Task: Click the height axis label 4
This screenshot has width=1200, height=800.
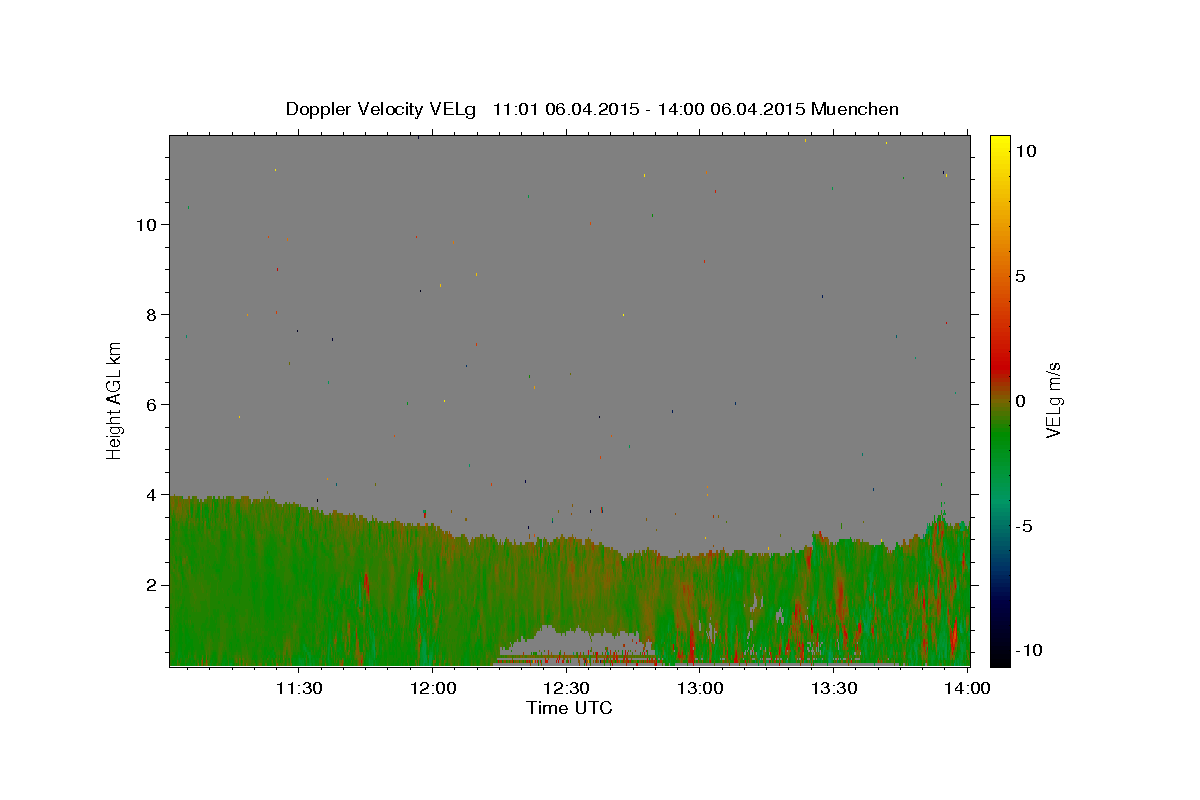Action: 152,495
